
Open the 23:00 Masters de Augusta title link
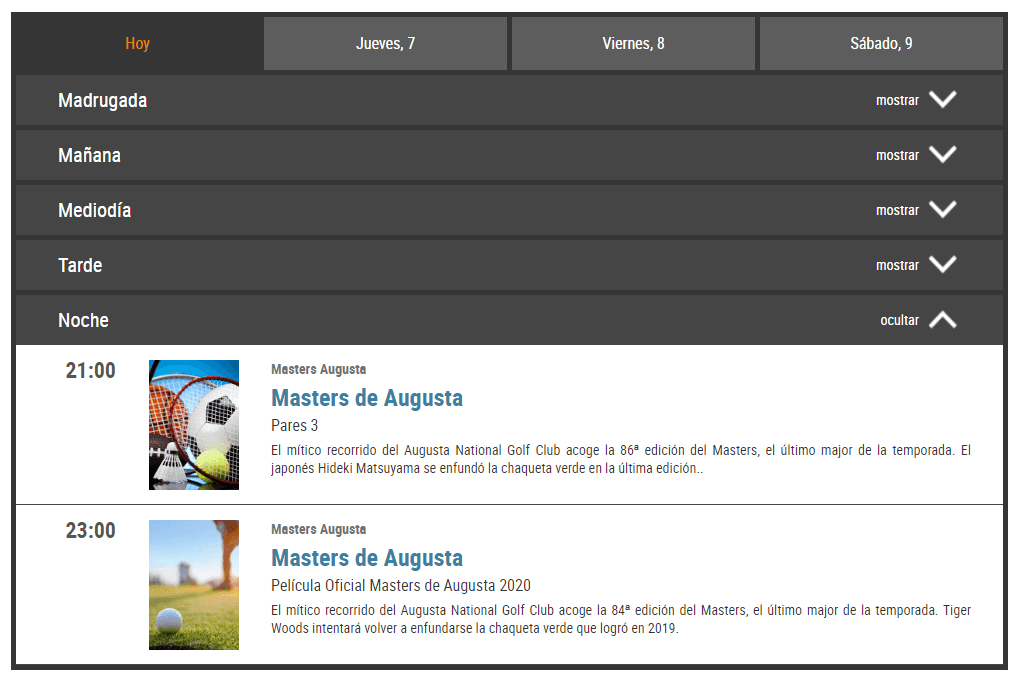367,558
